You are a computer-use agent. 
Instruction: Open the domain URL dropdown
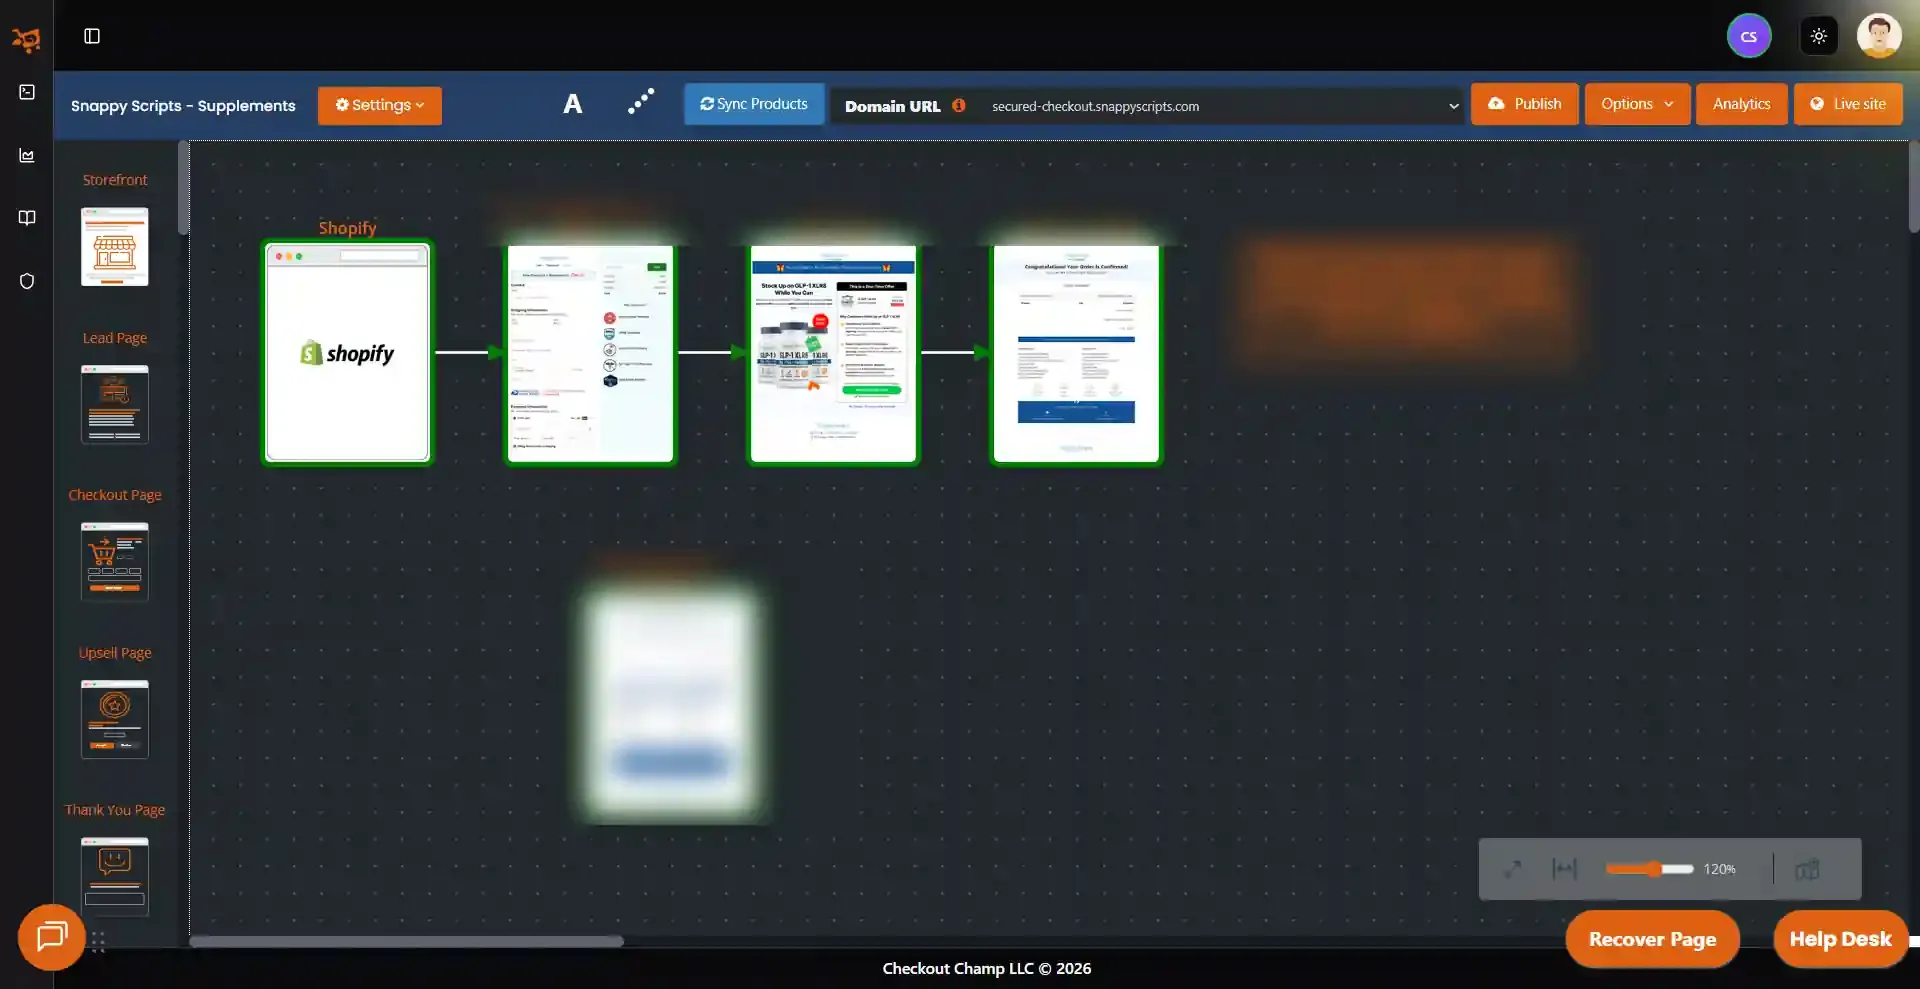pos(1225,106)
